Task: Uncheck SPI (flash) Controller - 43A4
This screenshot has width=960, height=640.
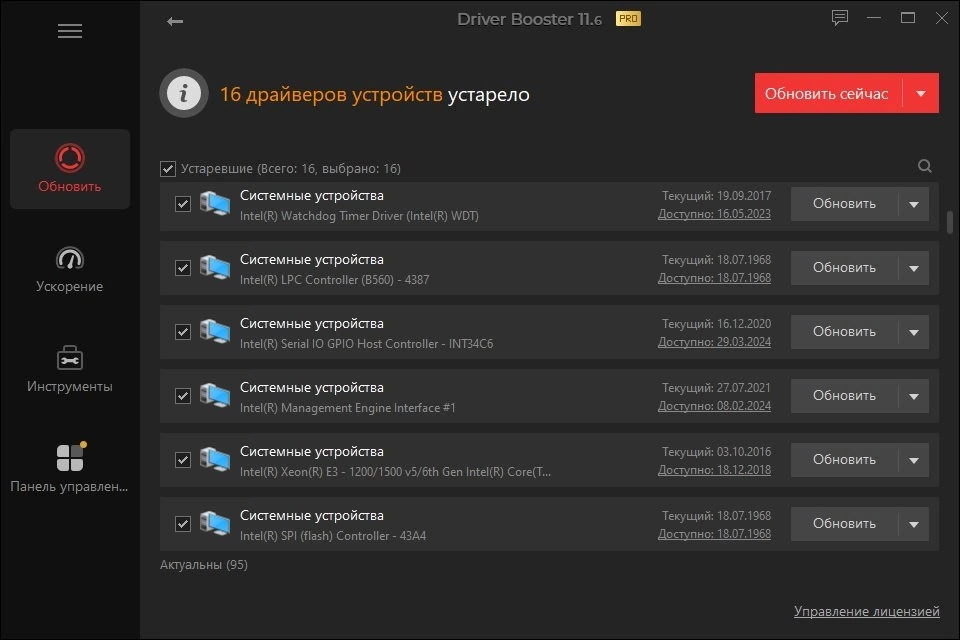Action: click(182, 524)
